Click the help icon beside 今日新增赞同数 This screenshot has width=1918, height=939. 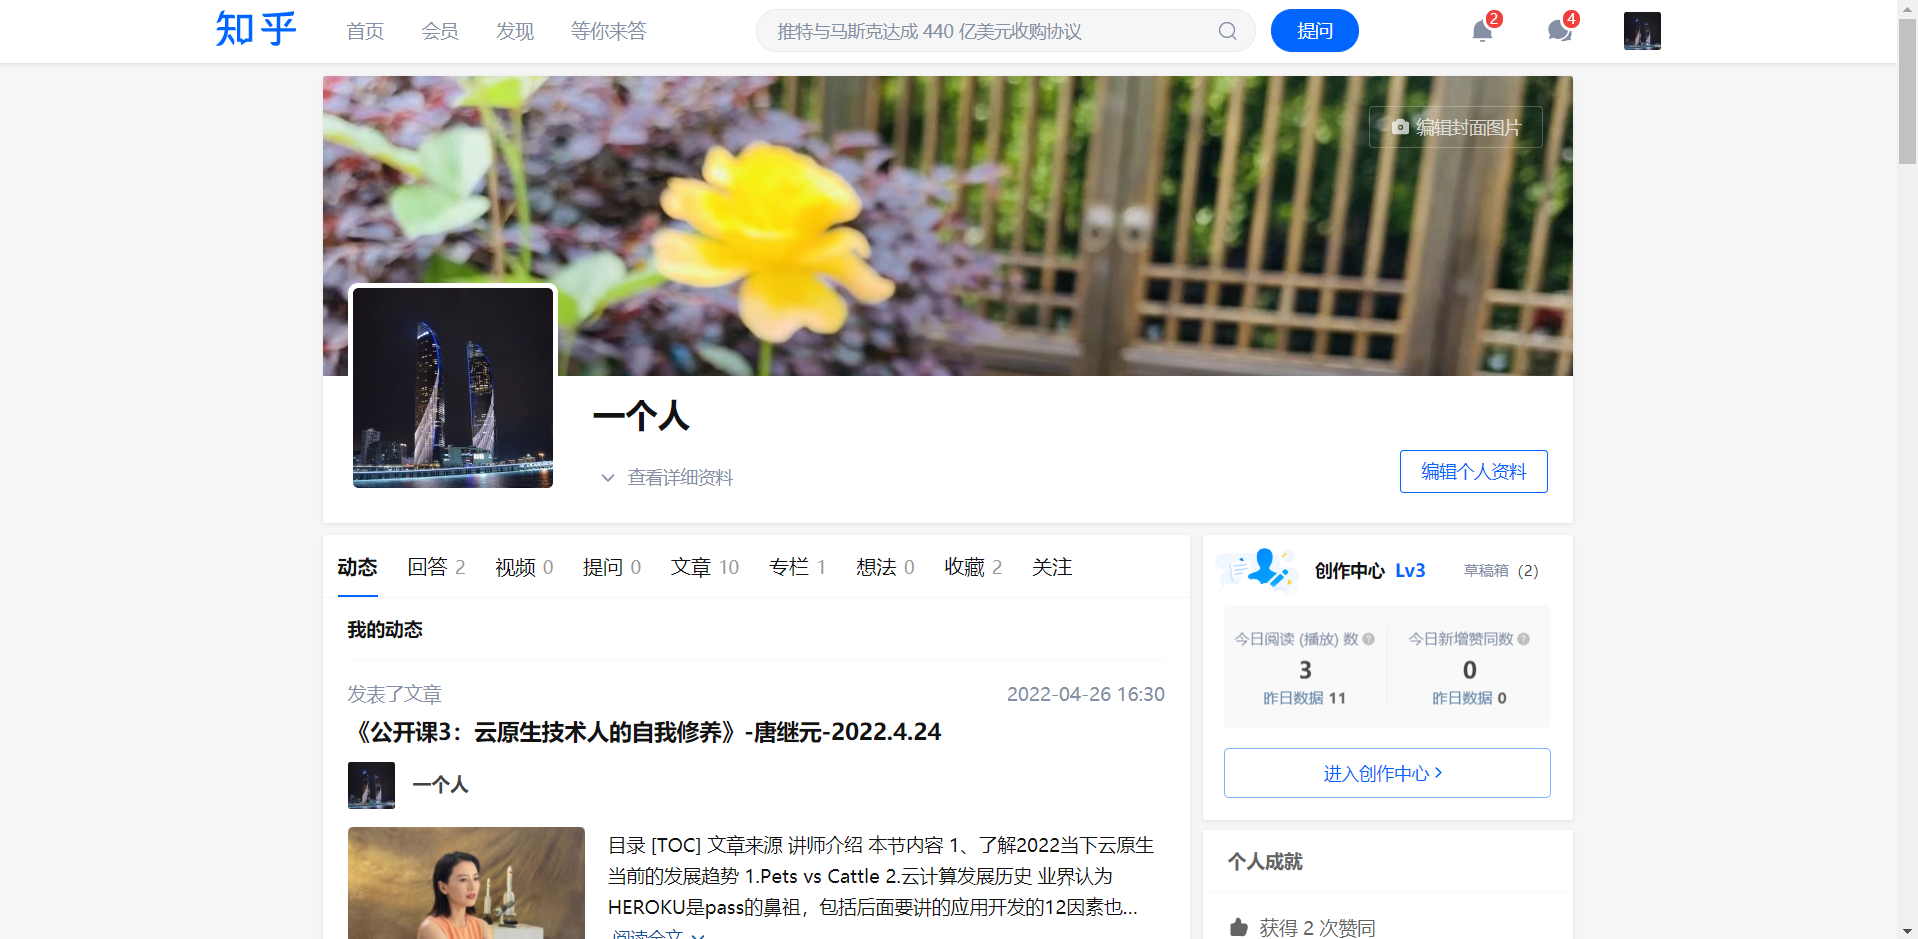(1523, 639)
